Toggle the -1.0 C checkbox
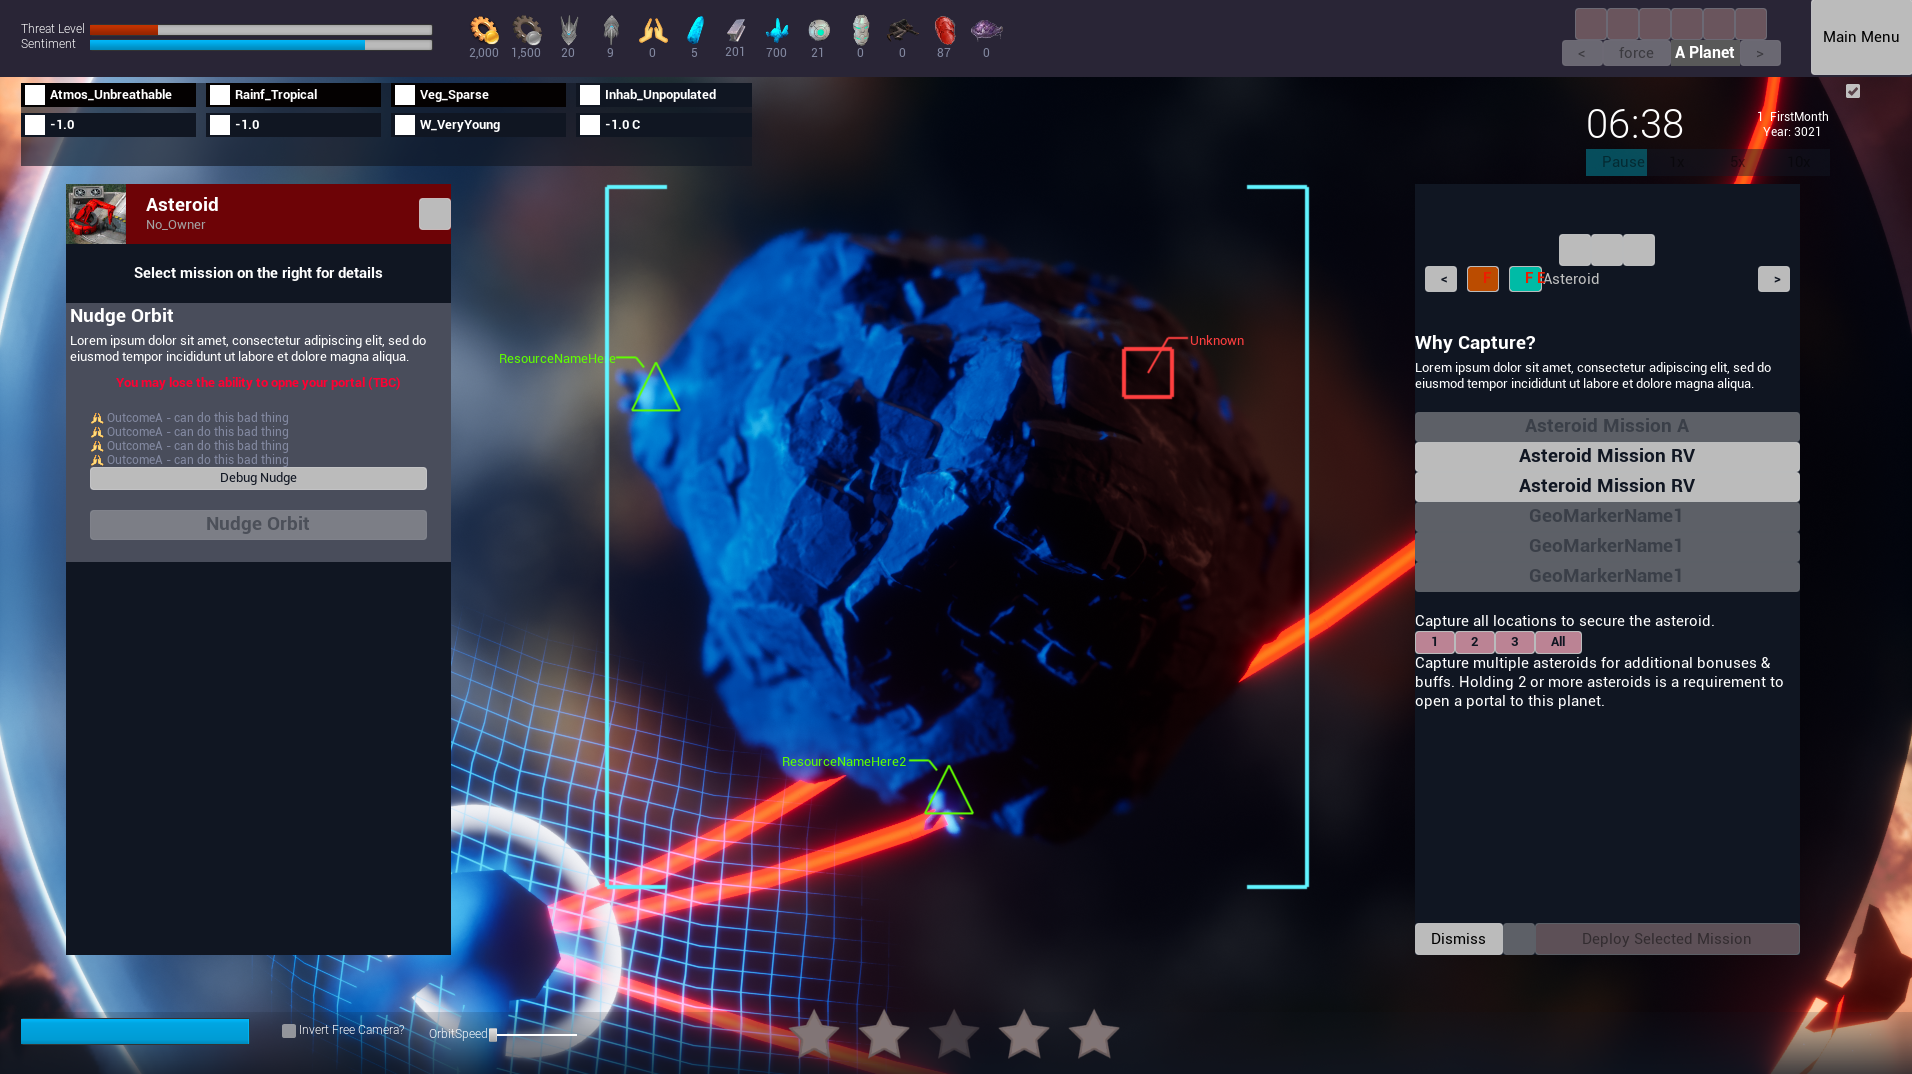1912x1074 pixels. tap(590, 125)
